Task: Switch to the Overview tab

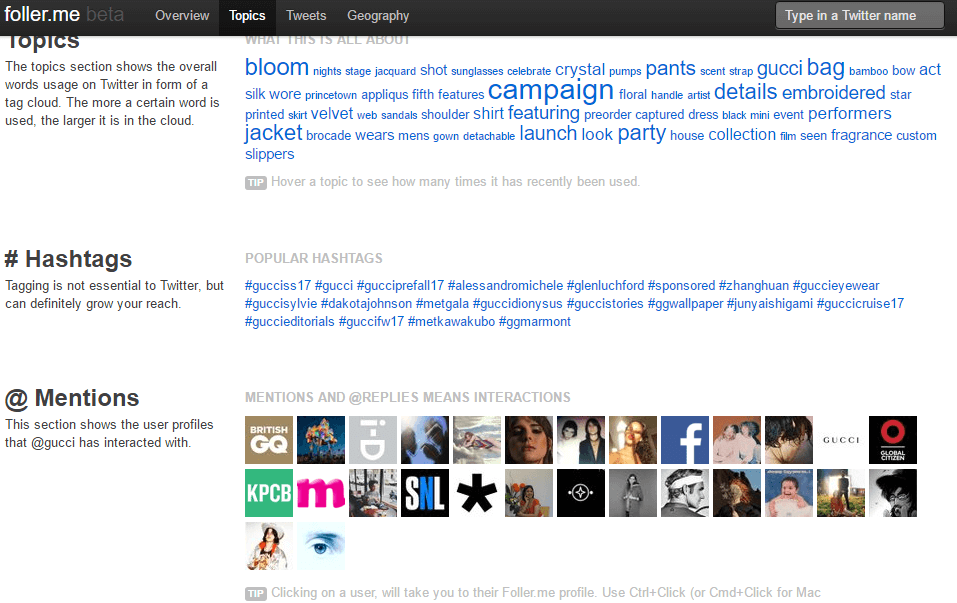Action: pos(182,16)
